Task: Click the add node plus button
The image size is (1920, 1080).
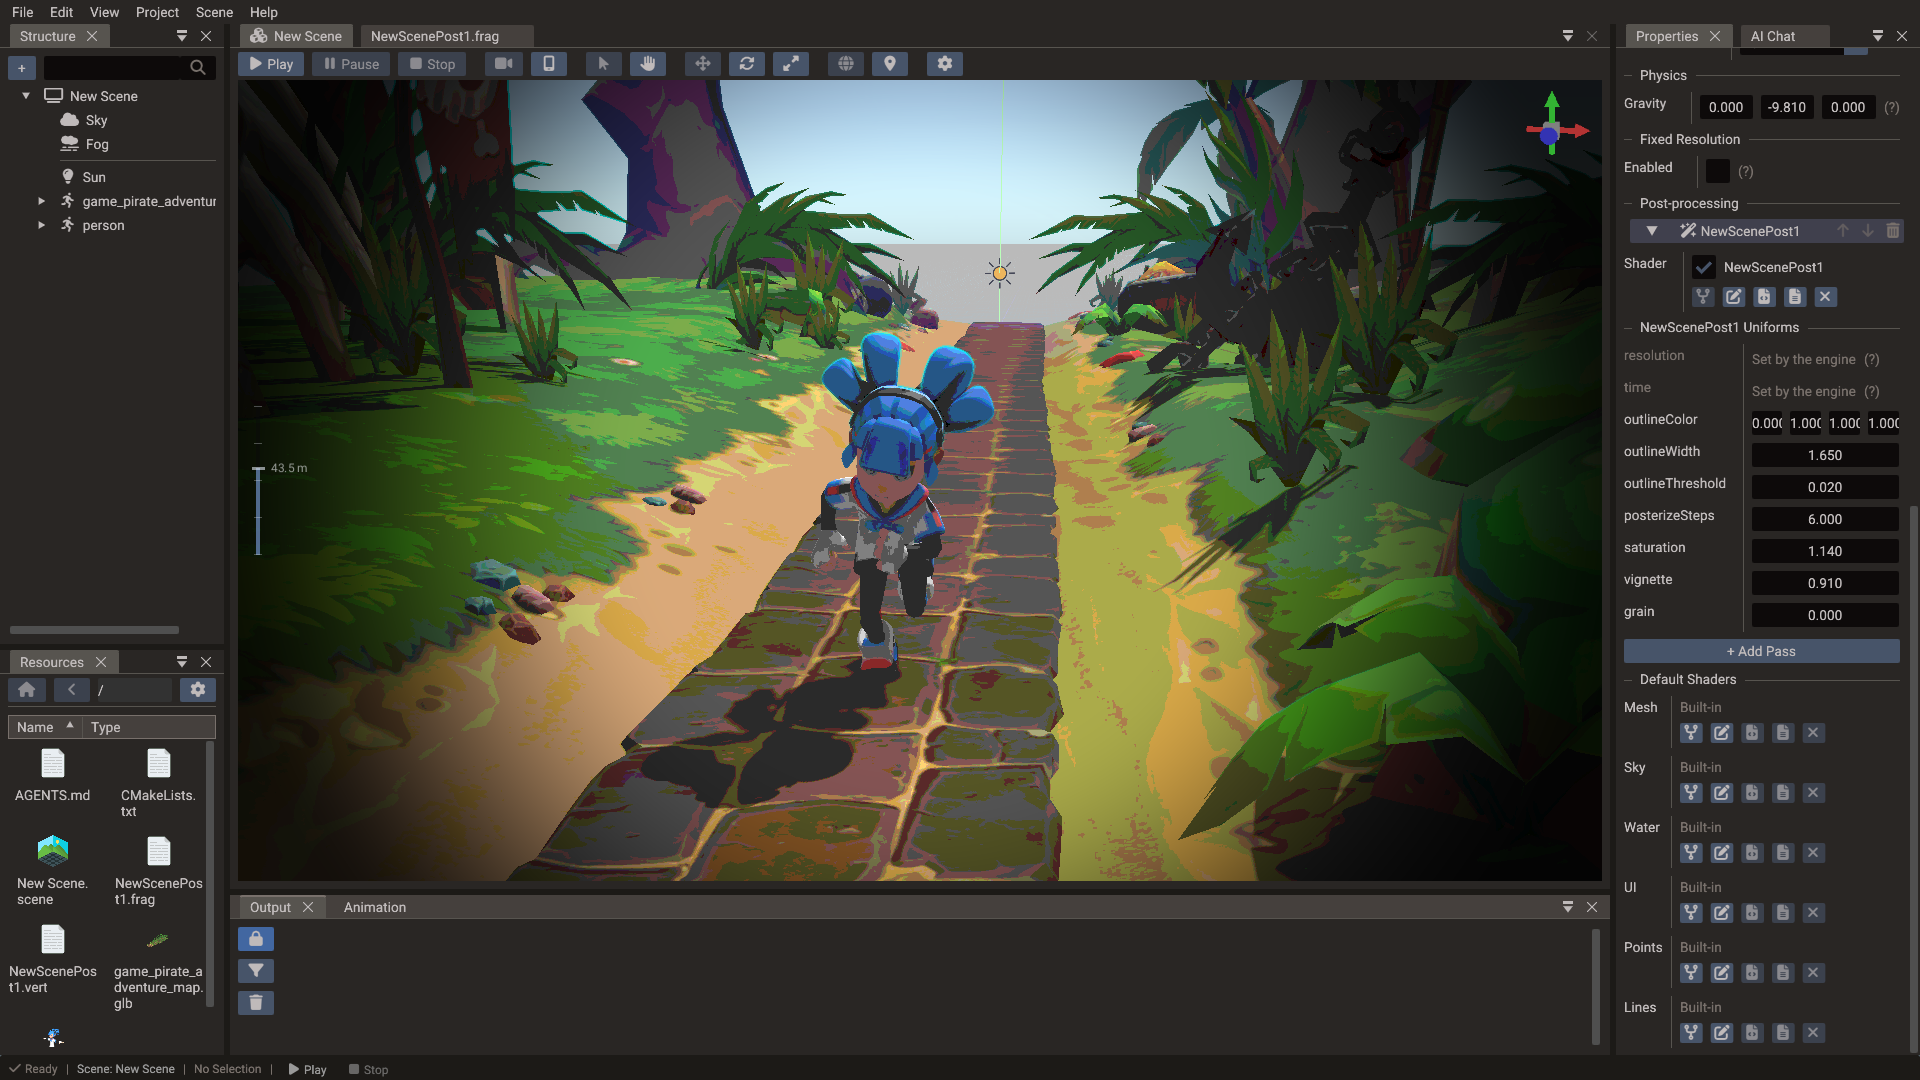Action: pos(22,68)
